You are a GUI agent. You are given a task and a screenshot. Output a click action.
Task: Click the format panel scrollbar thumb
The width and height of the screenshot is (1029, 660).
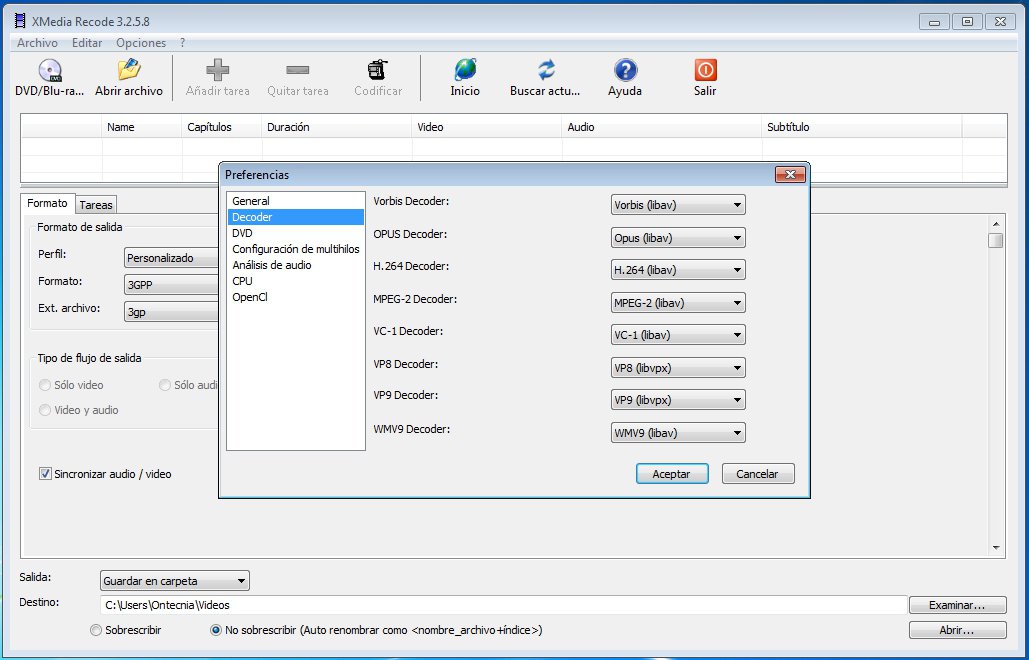coord(996,240)
